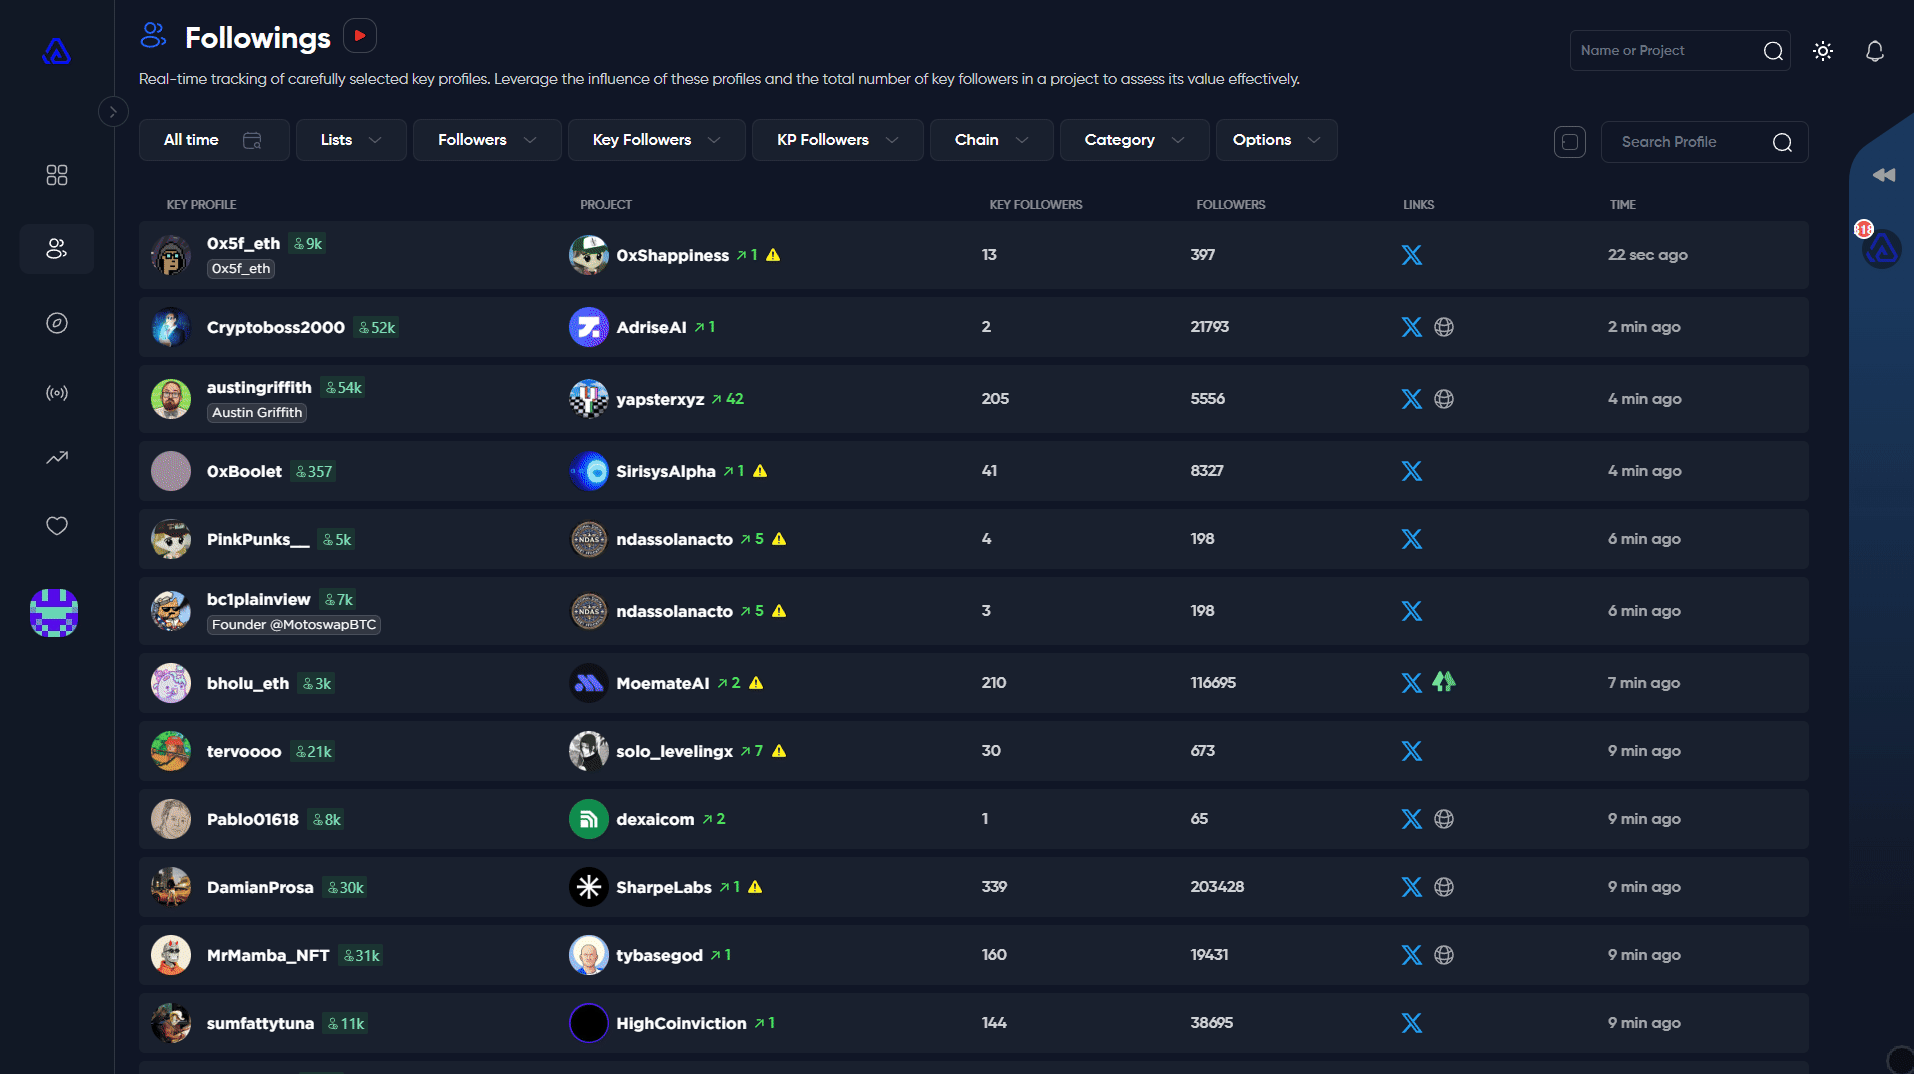Image resolution: width=1914 pixels, height=1074 pixels.
Task: Collapse the right panel with double-arrow
Action: click(x=1884, y=175)
